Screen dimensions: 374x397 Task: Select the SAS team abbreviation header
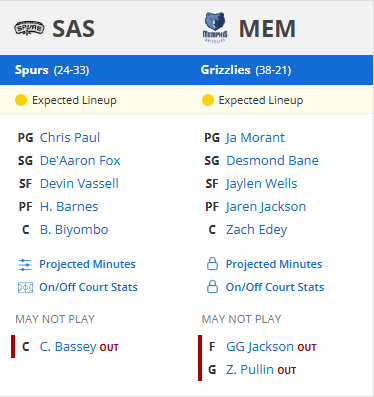(x=74, y=29)
